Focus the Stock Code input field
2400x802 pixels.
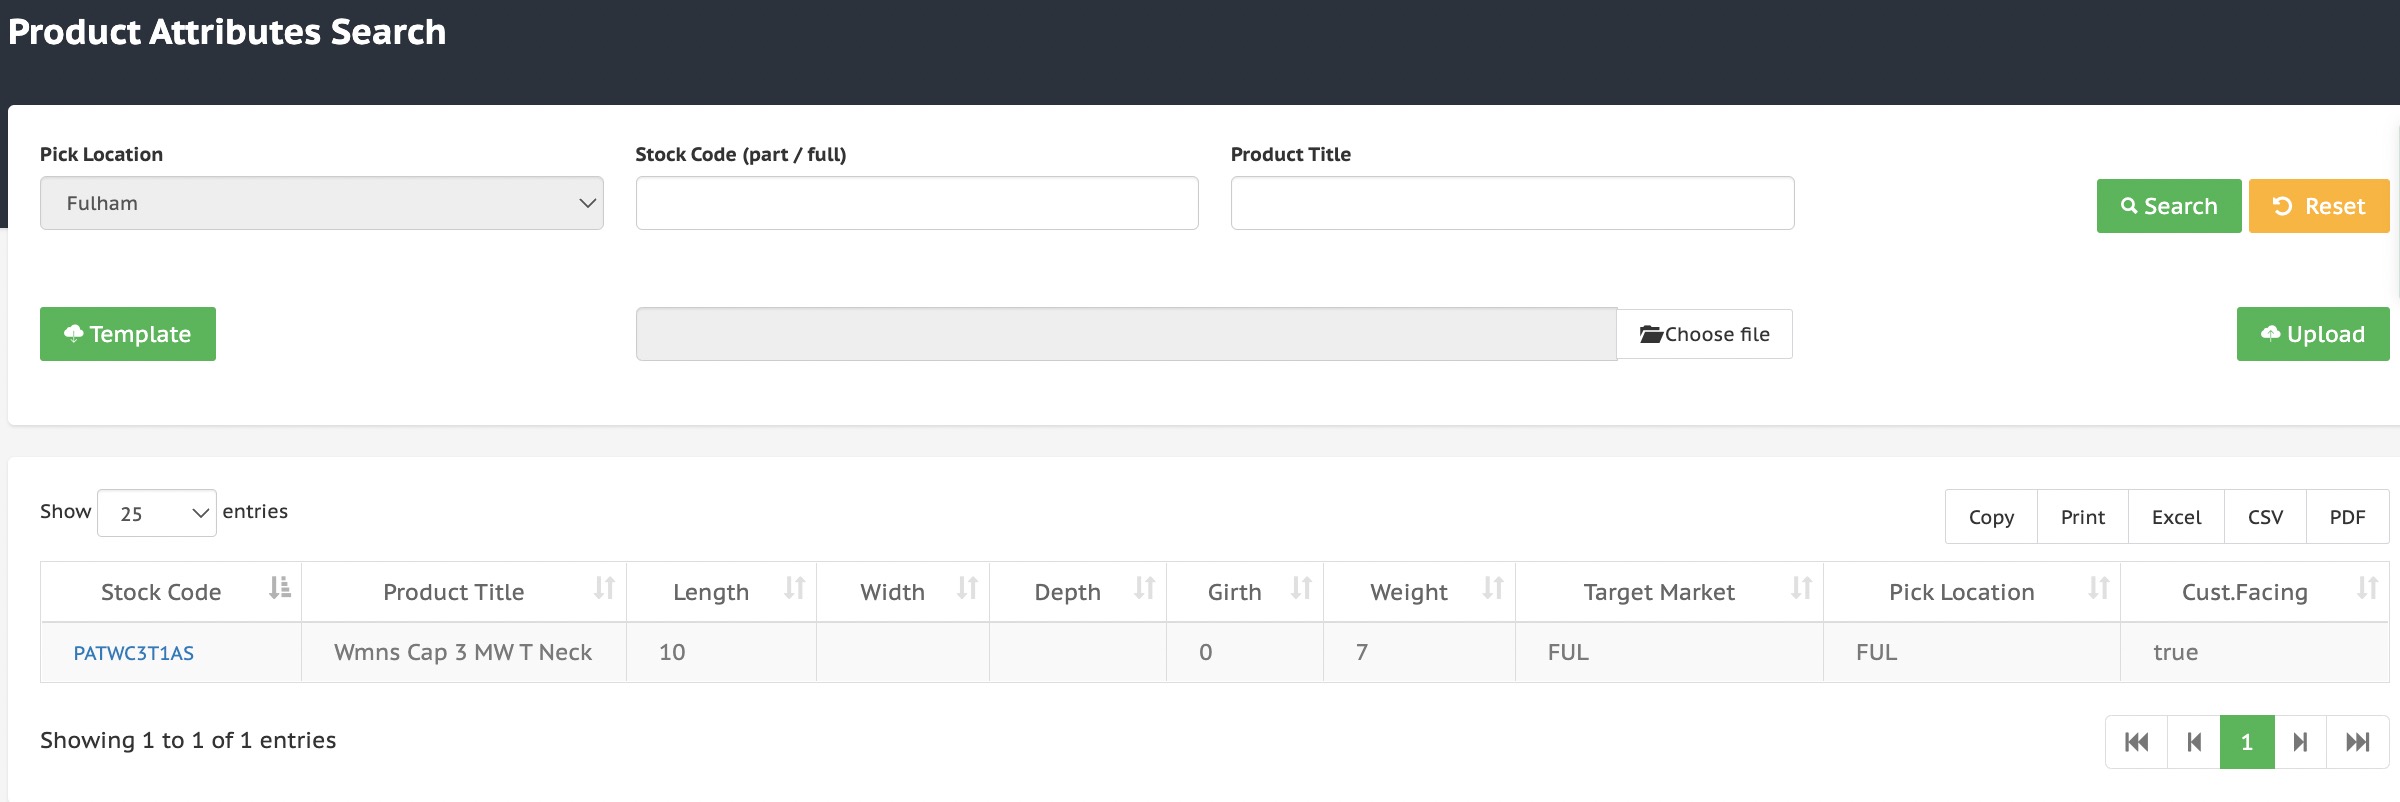coord(917,203)
